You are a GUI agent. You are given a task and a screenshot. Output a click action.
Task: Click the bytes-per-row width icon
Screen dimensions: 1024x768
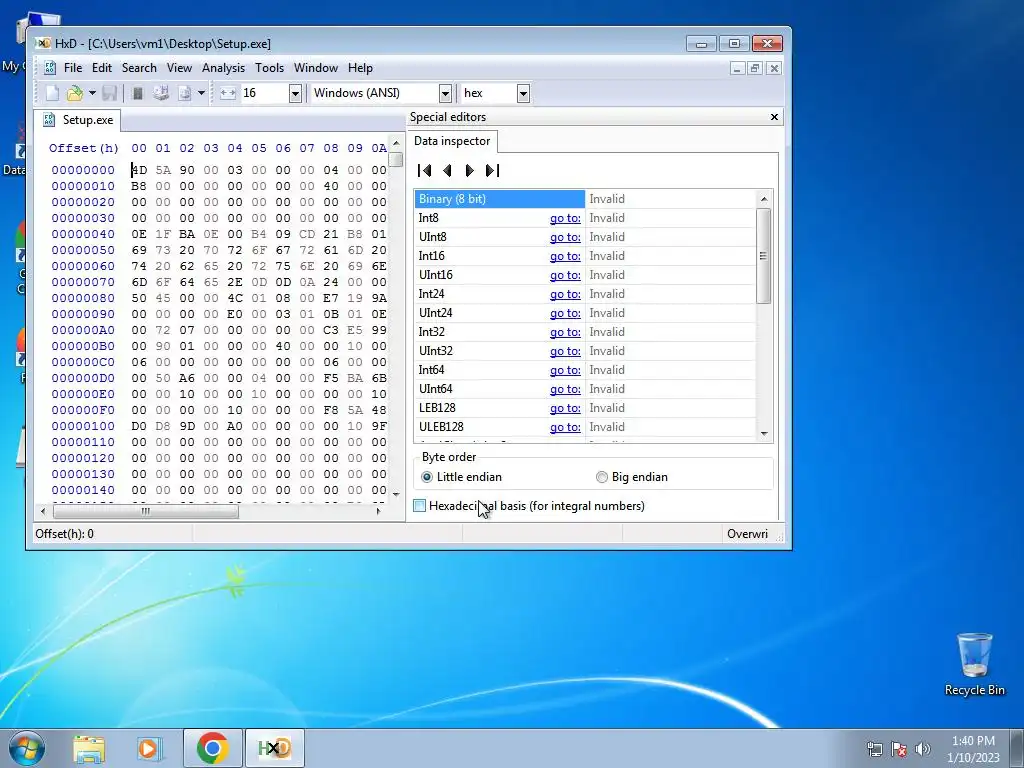pos(228,93)
